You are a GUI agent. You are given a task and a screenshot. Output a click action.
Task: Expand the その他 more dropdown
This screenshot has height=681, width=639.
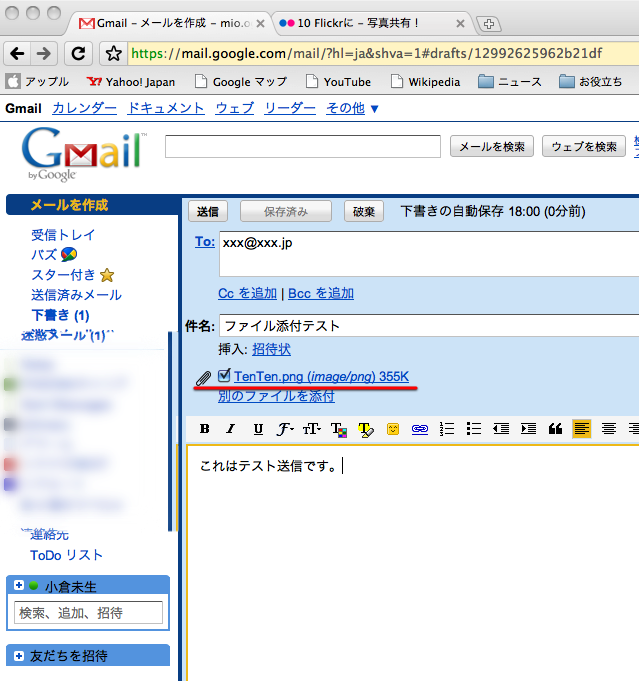pos(352,108)
